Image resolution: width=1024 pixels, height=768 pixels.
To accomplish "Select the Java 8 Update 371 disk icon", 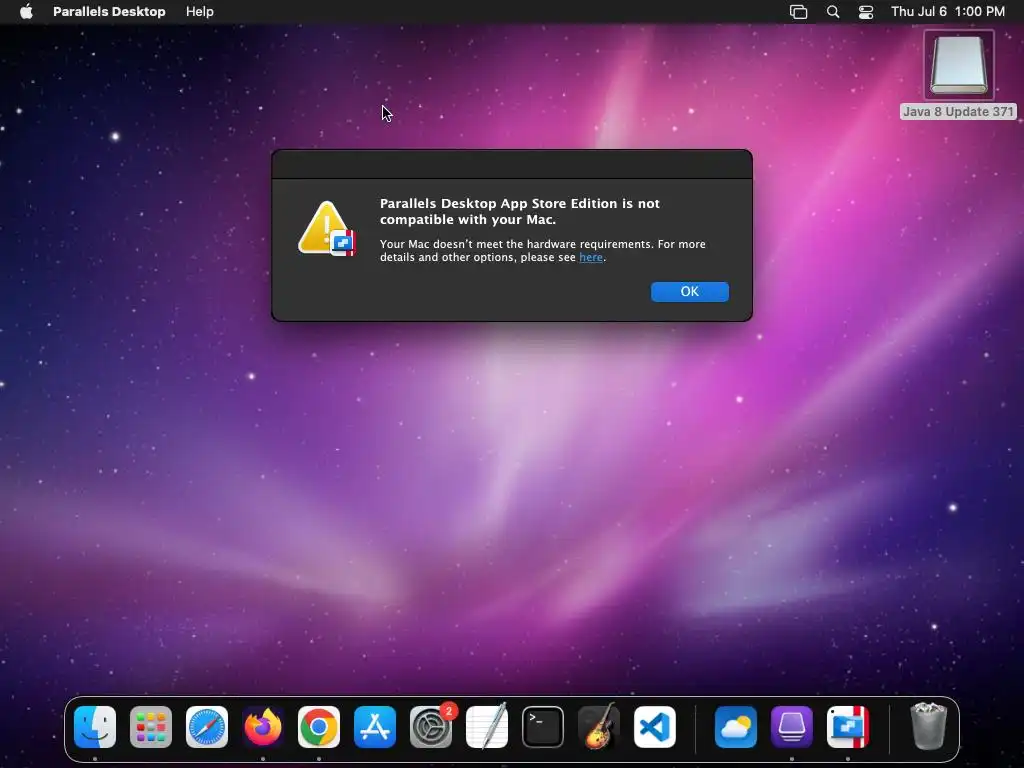I will click(959, 65).
